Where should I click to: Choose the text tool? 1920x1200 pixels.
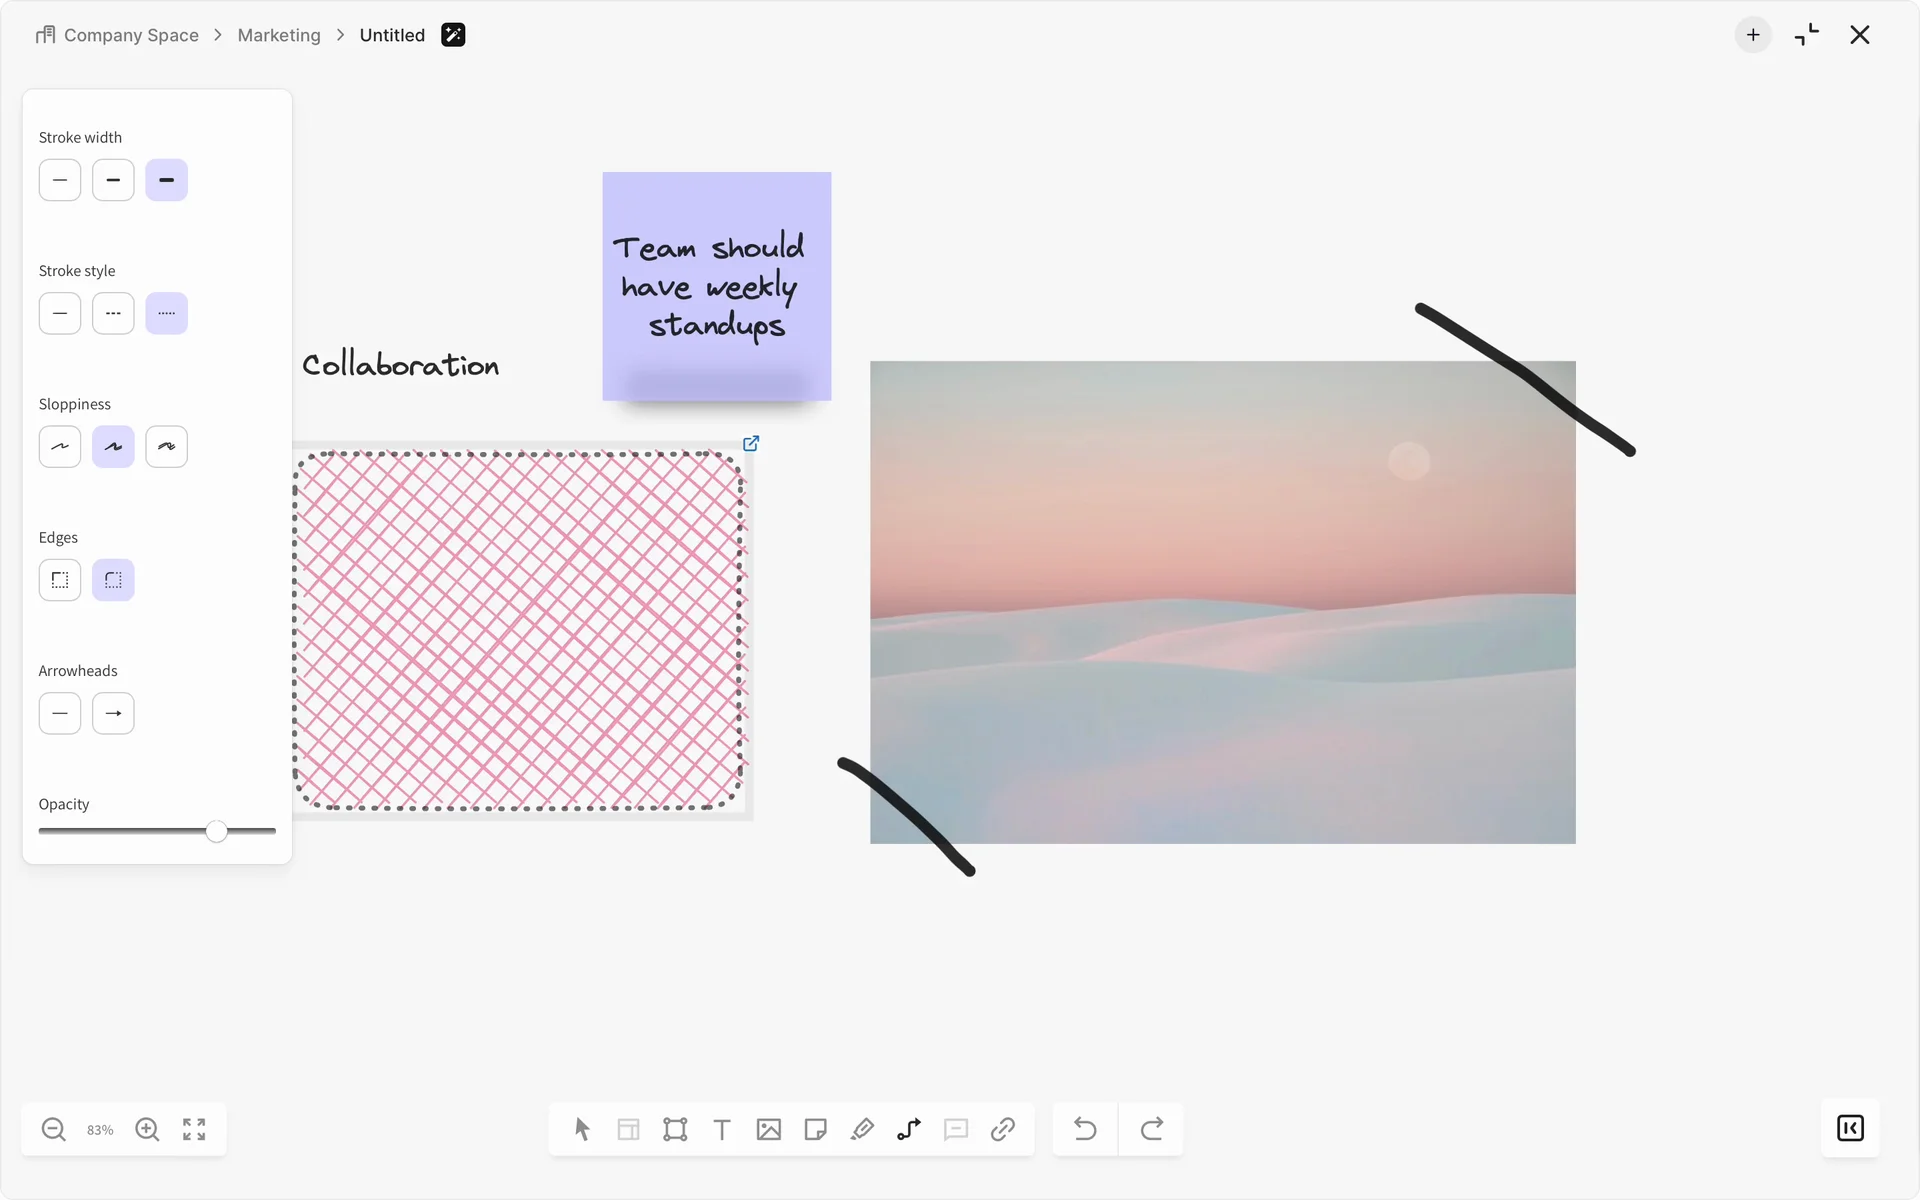721,1129
